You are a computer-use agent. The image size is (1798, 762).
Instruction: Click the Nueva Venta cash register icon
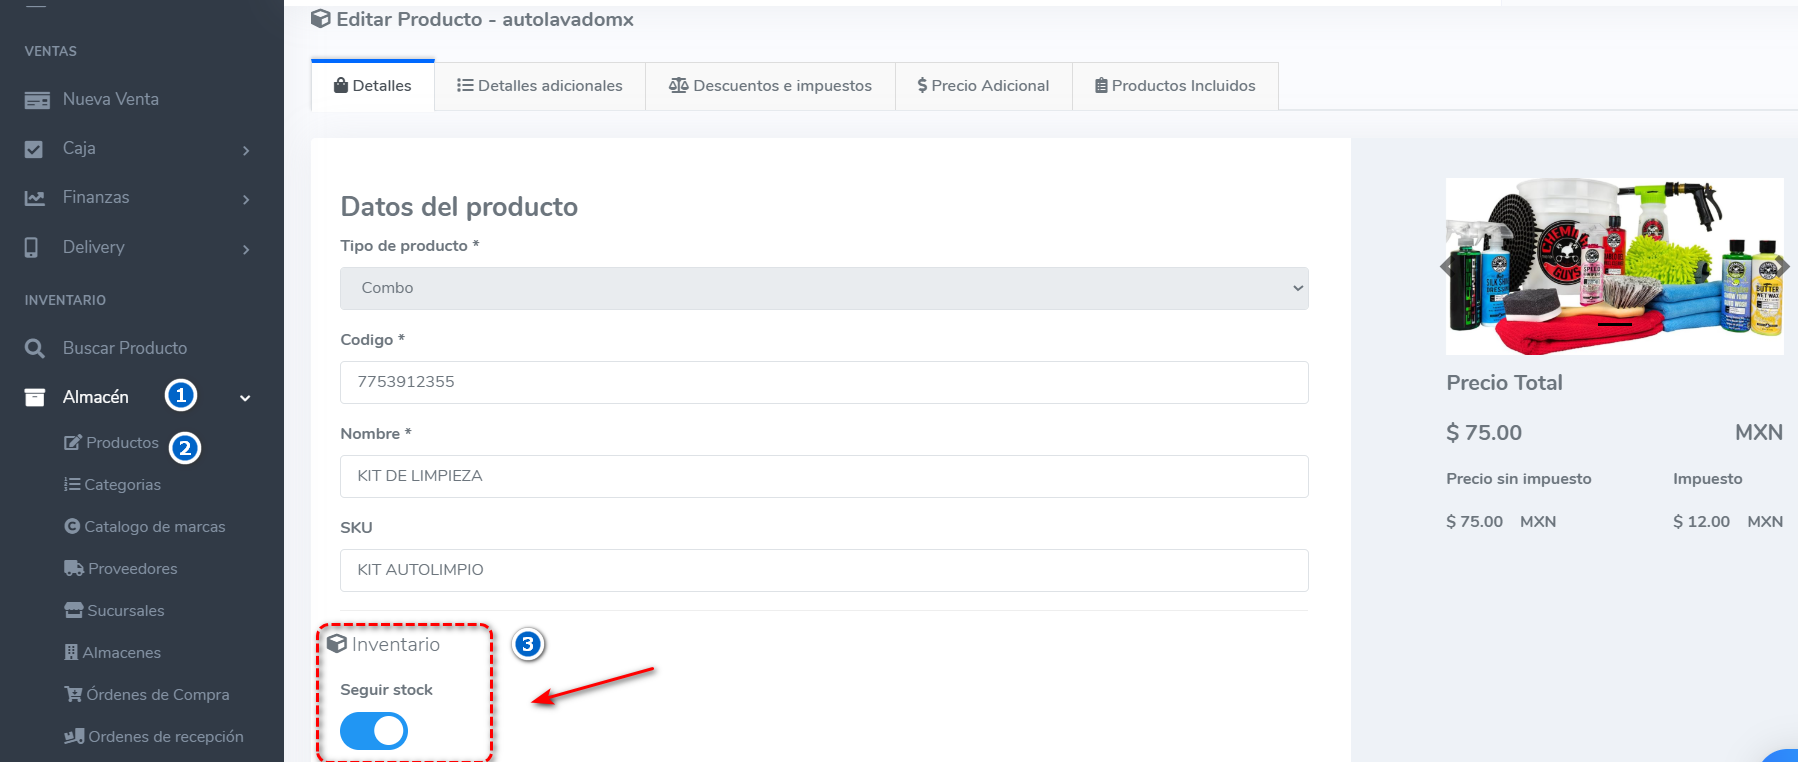click(37, 100)
